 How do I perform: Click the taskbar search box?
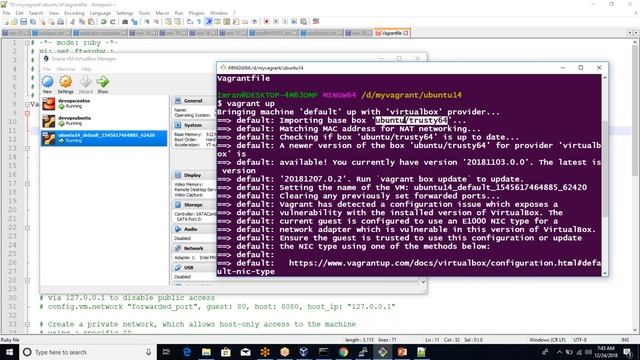[87, 352]
